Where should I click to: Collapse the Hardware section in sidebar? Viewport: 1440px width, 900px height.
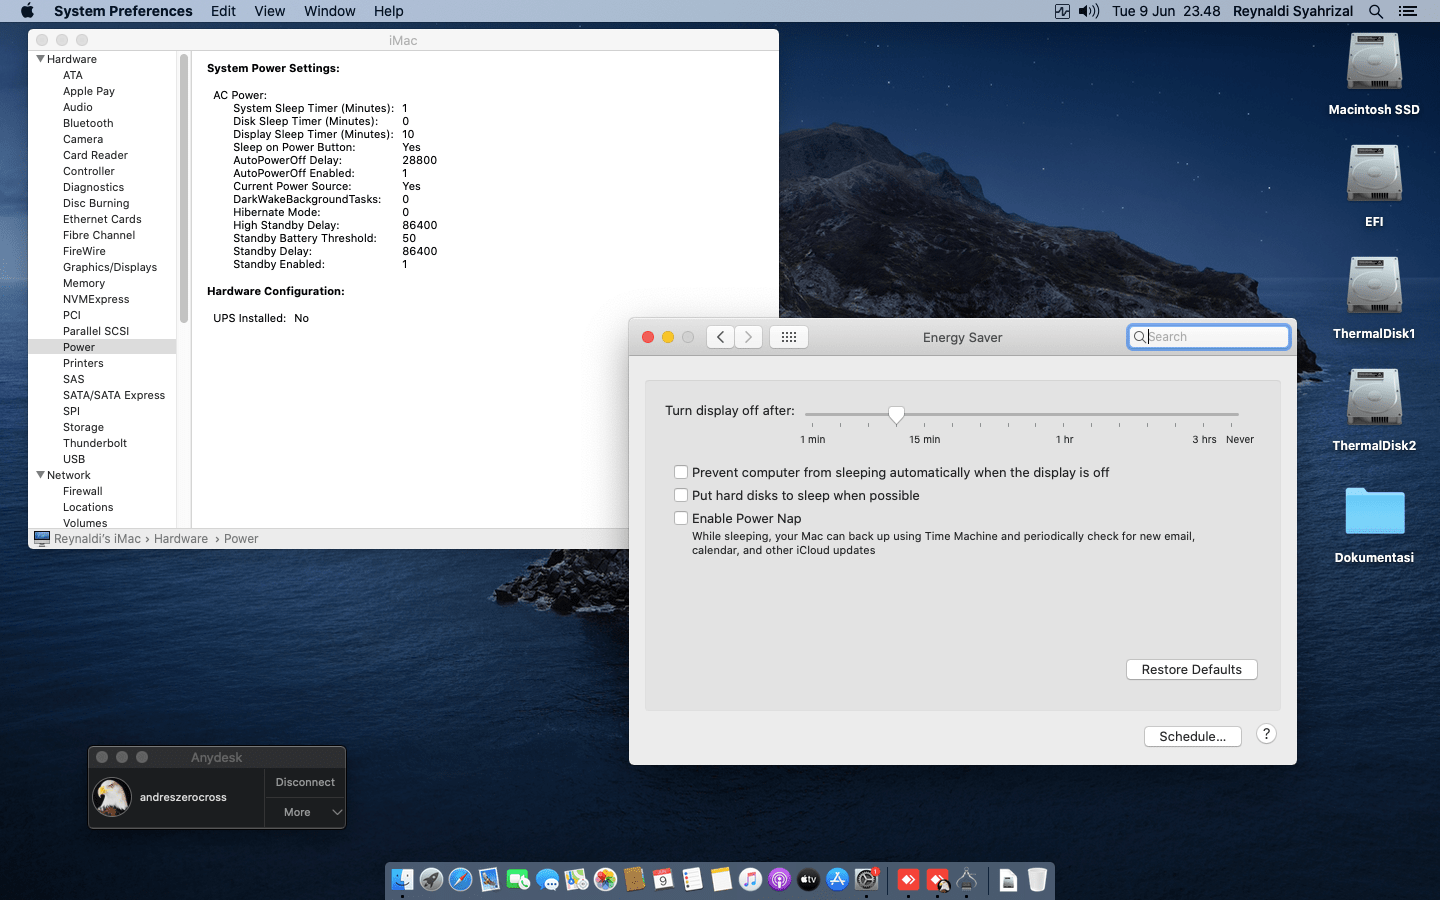[x=41, y=59]
